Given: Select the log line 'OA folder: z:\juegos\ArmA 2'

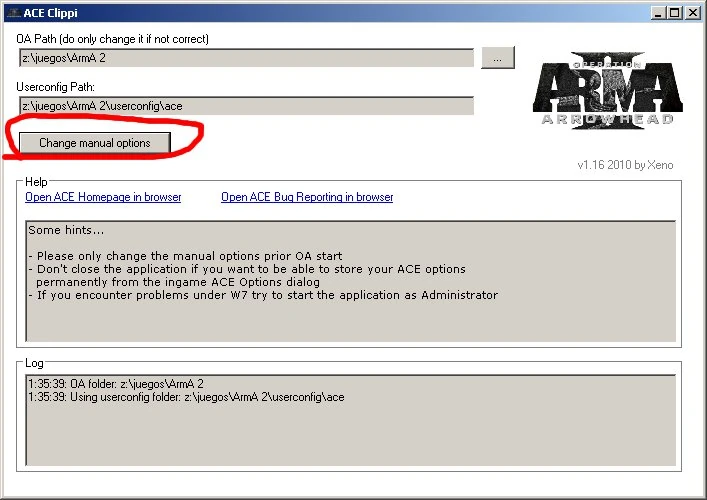Looking at the screenshot, I should [116, 384].
